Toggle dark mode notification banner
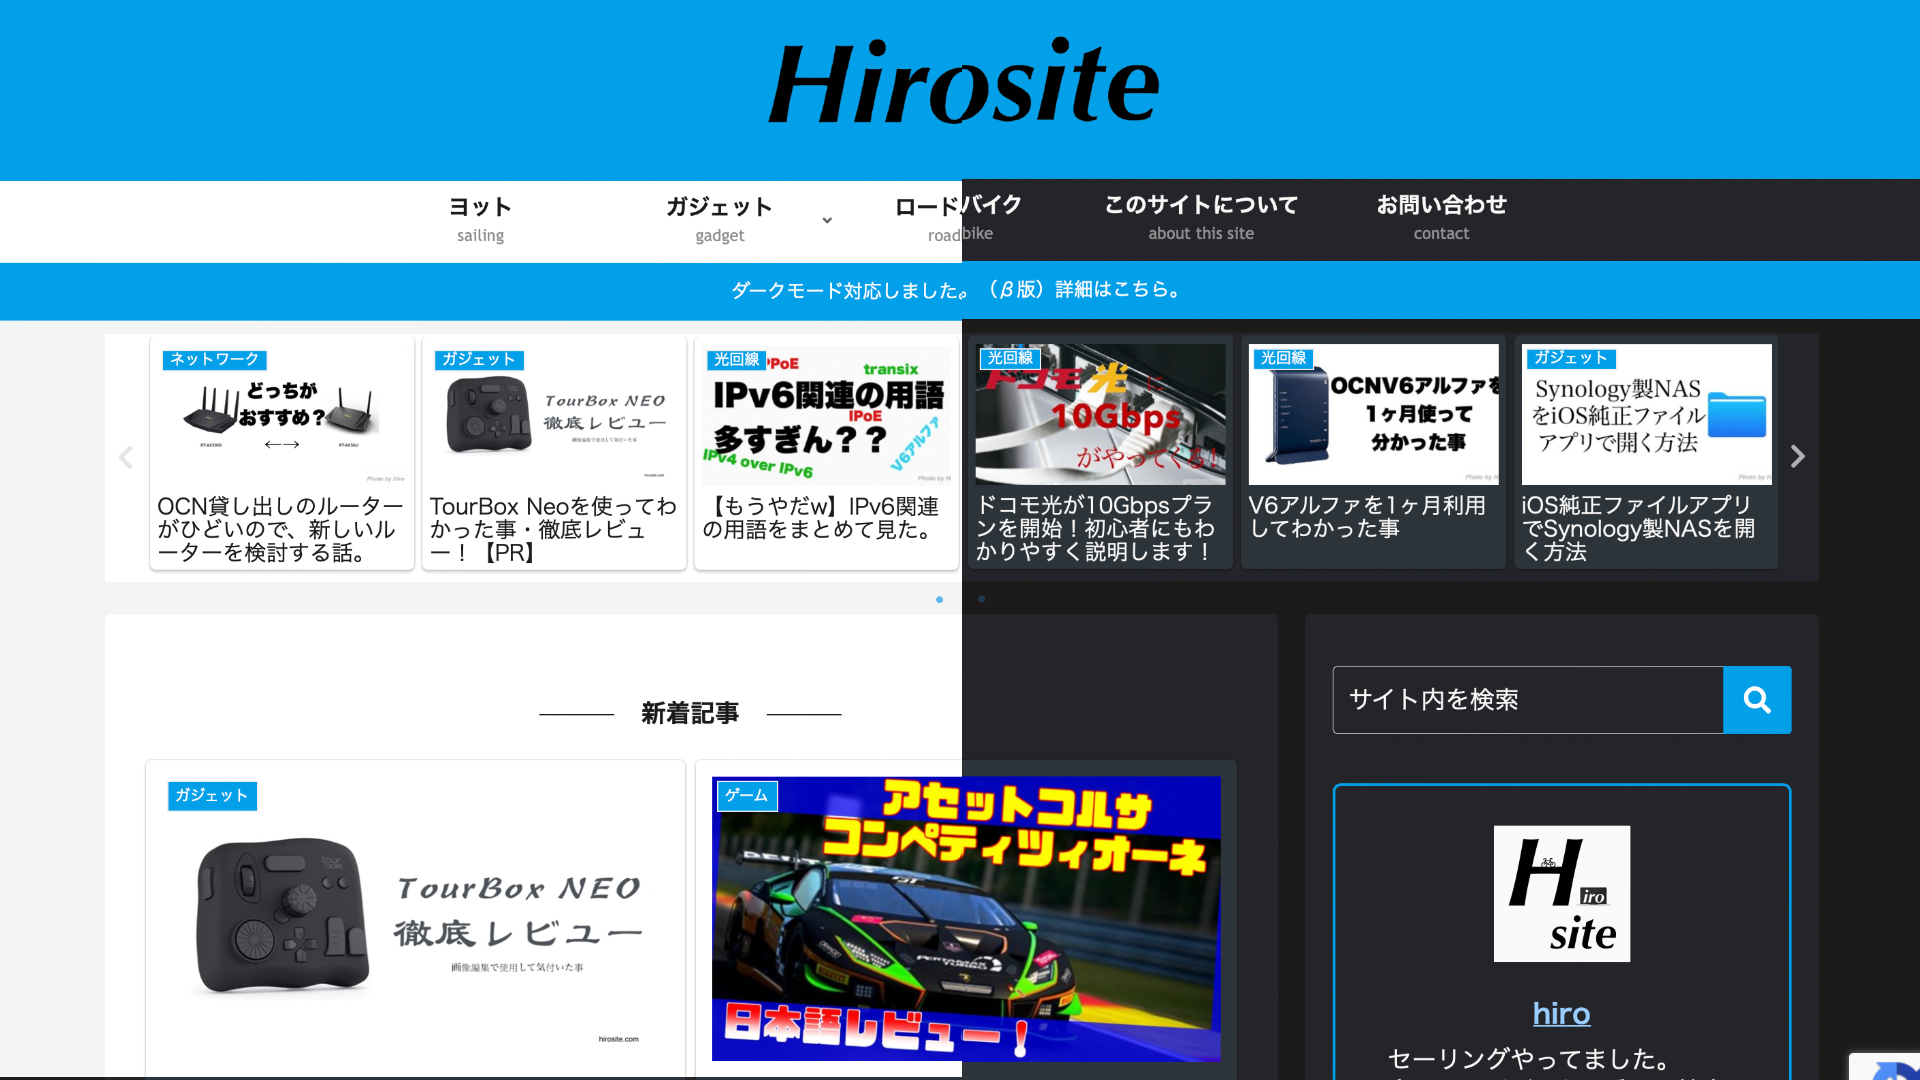The image size is (1920, 1080). click(x=960, y=289)
